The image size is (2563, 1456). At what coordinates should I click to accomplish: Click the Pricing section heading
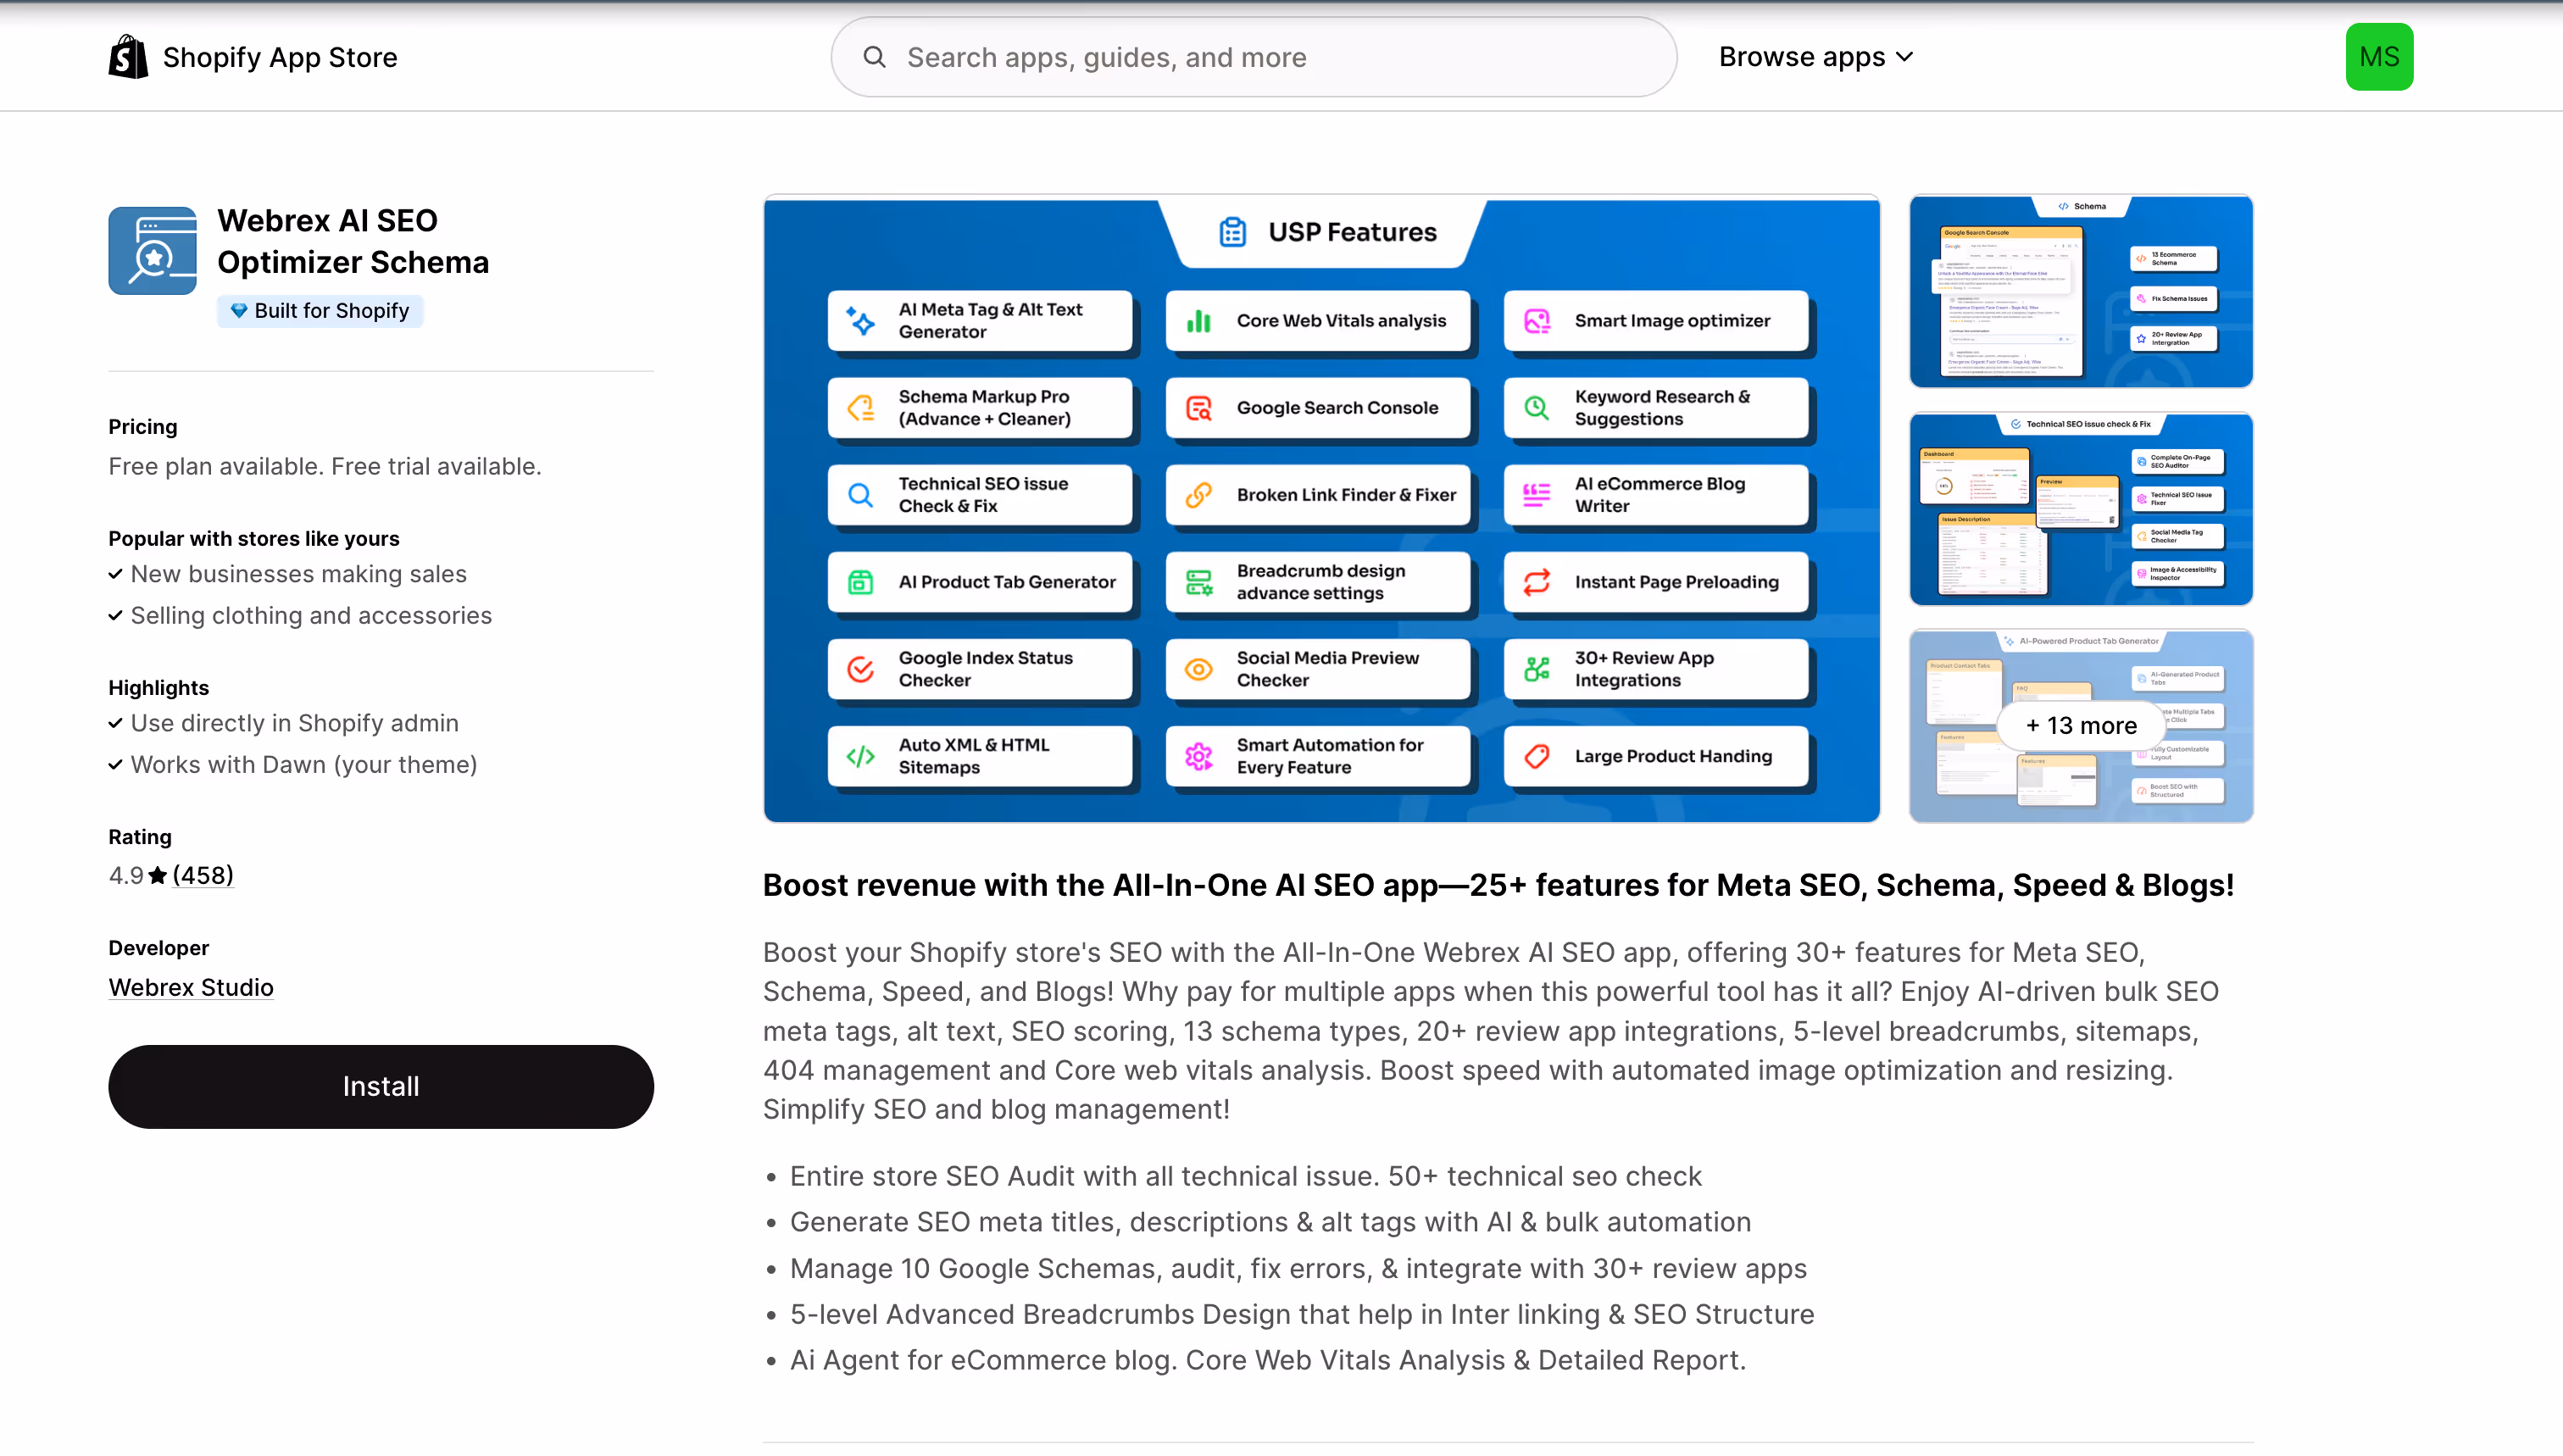coord(143,427)
